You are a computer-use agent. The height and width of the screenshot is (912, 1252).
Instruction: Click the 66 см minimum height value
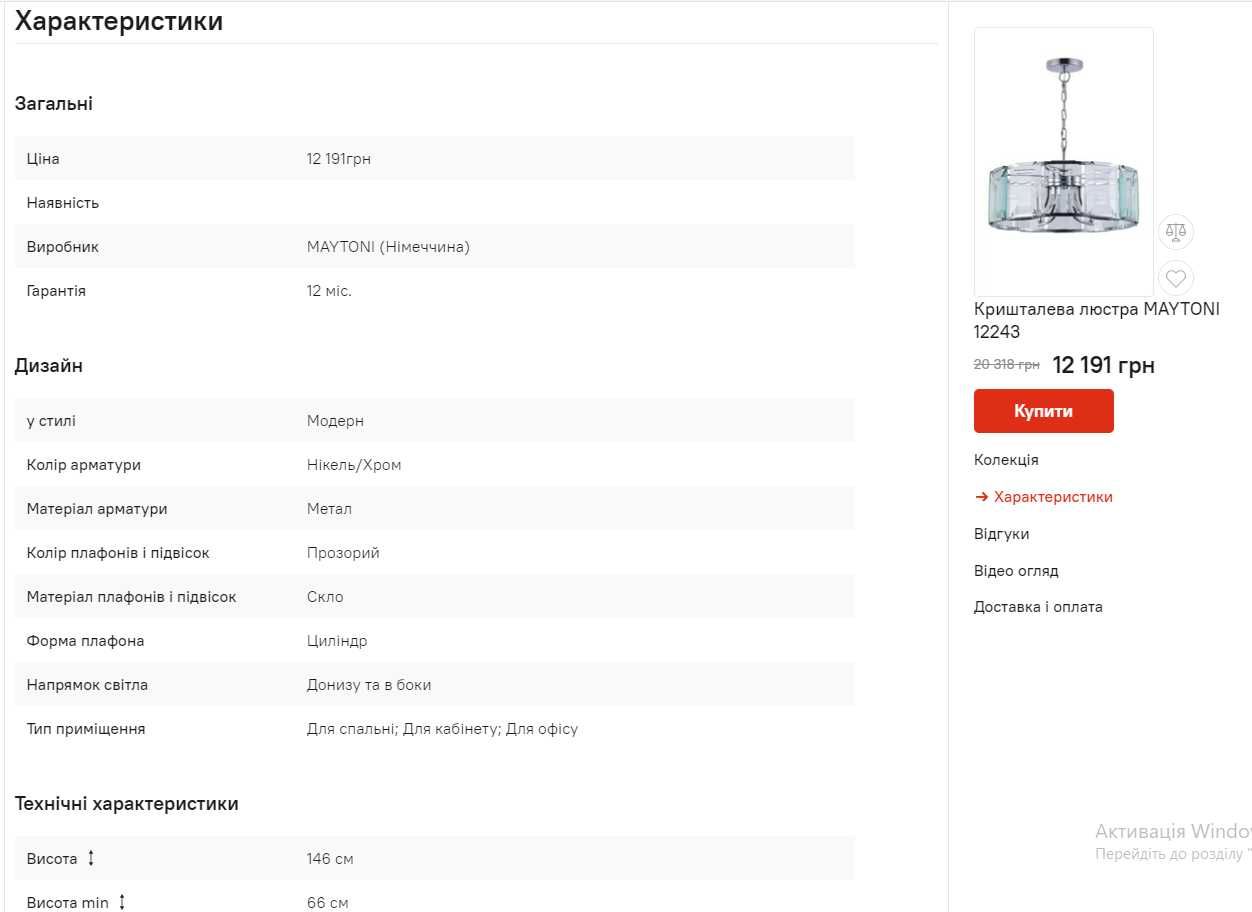pyautogui.click(x=328, y=903)
